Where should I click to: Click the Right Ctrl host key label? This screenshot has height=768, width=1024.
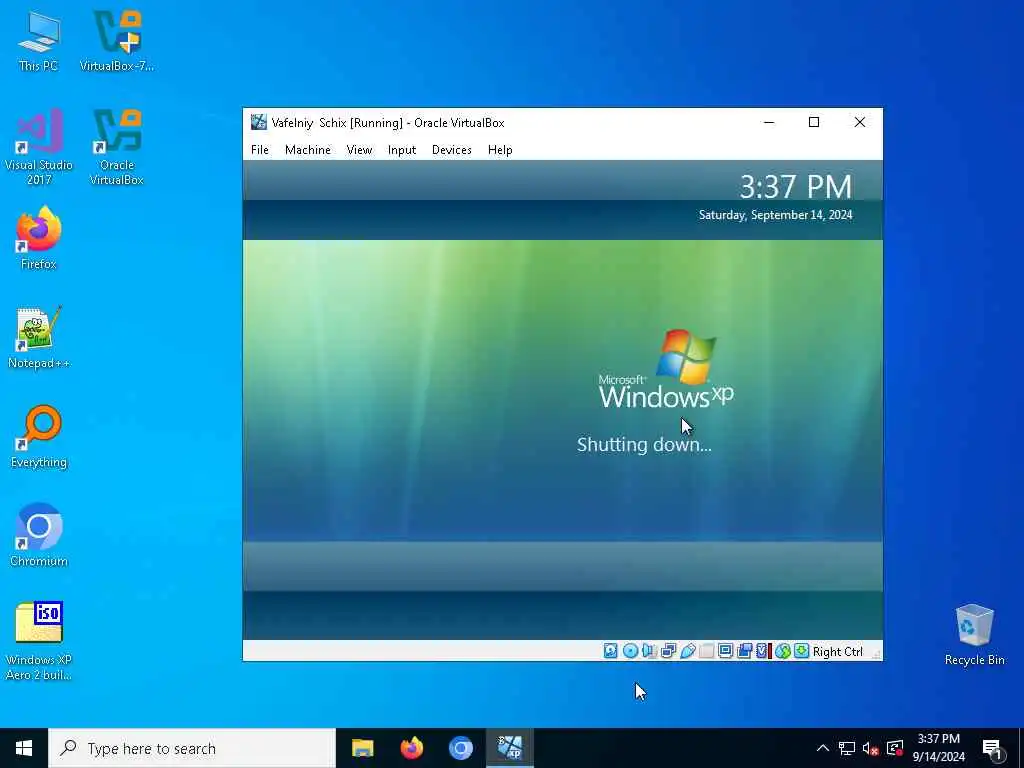point(837,652)
